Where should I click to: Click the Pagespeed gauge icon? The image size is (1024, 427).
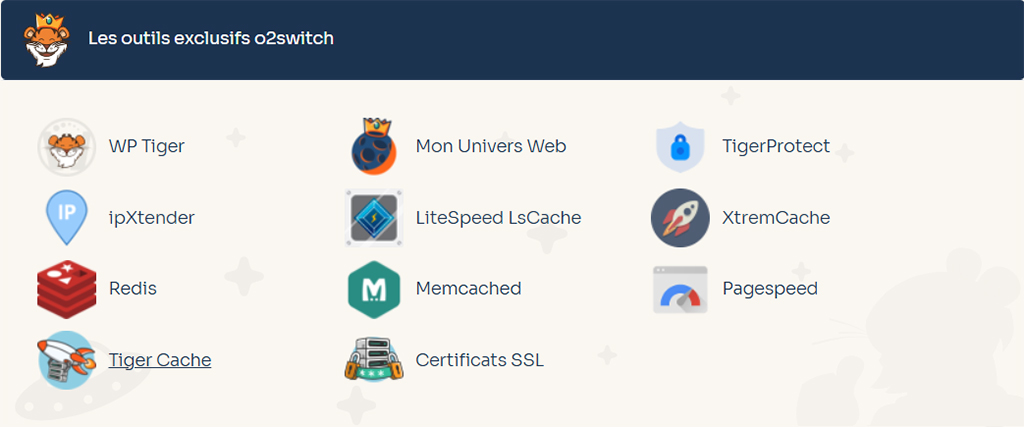point(680,289)
